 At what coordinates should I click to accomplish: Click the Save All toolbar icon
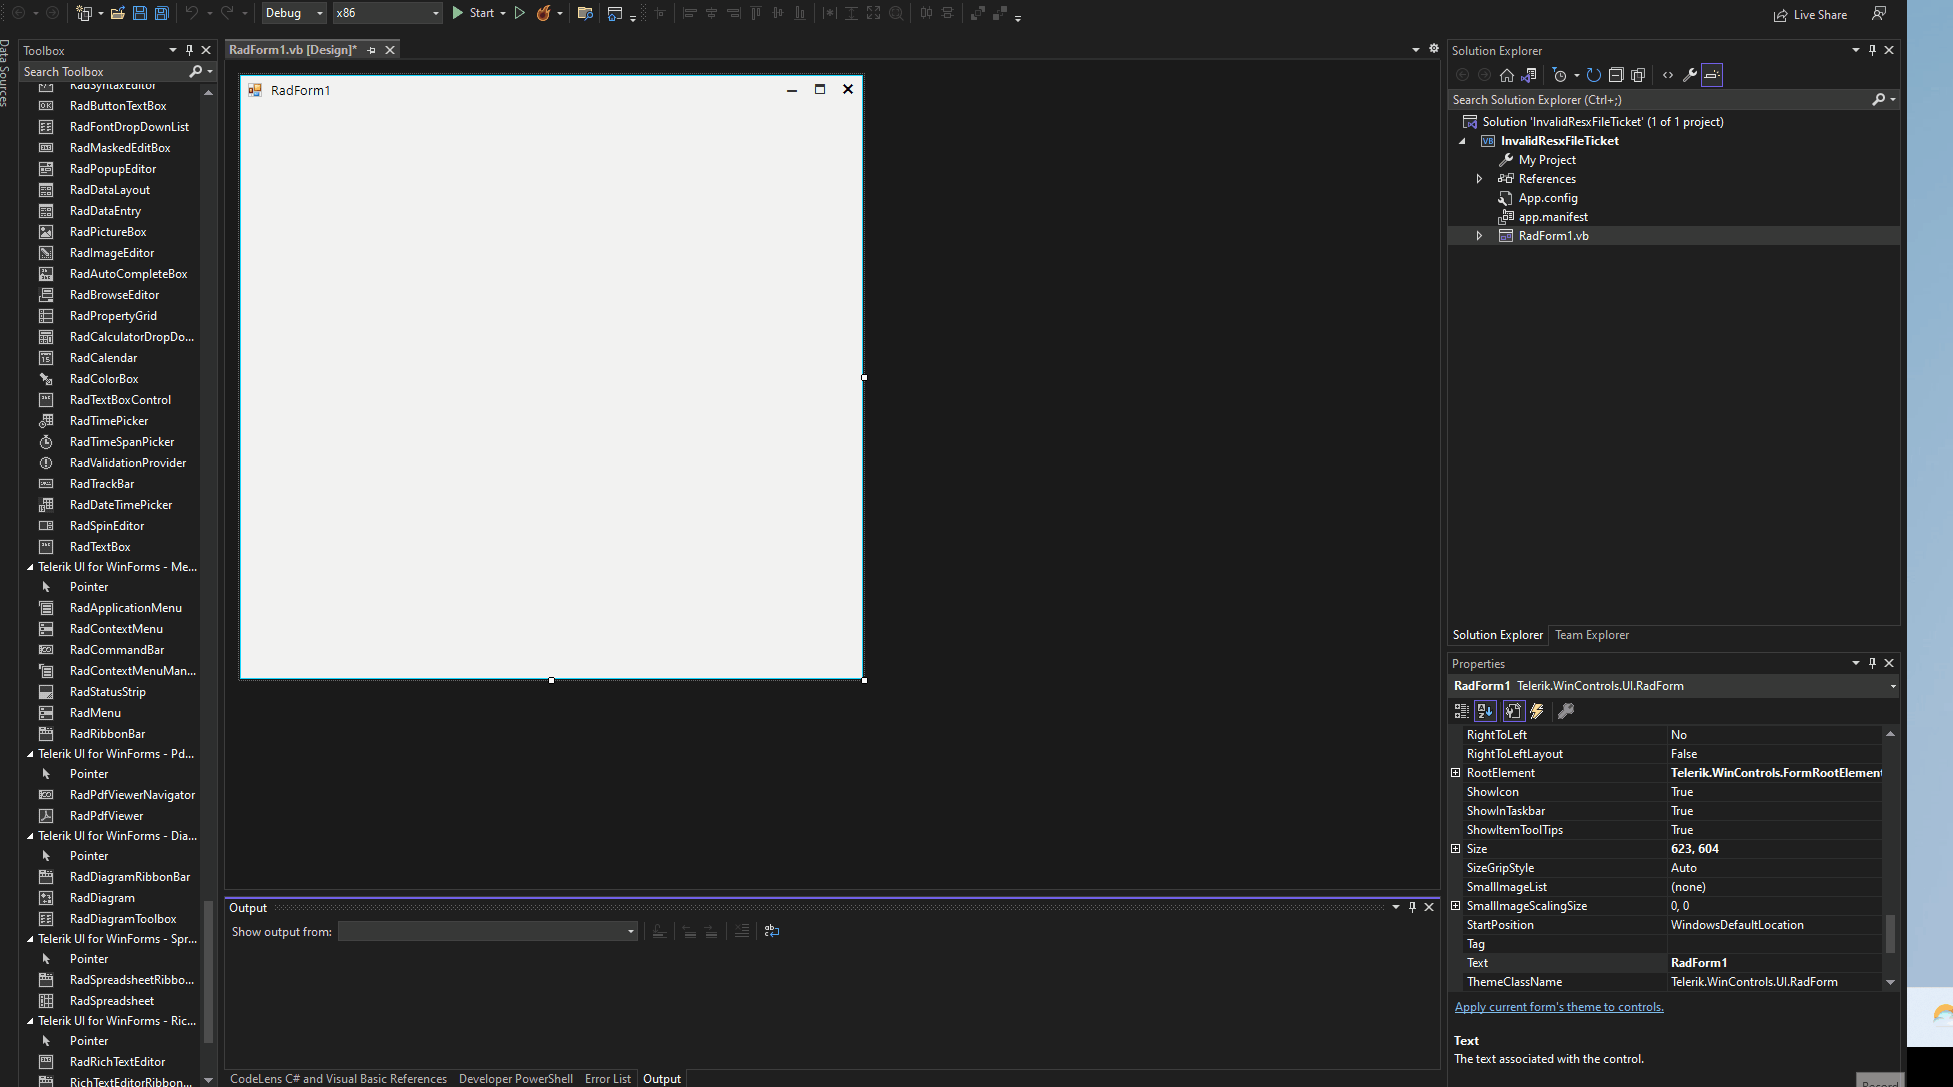[x=162, y=13]
